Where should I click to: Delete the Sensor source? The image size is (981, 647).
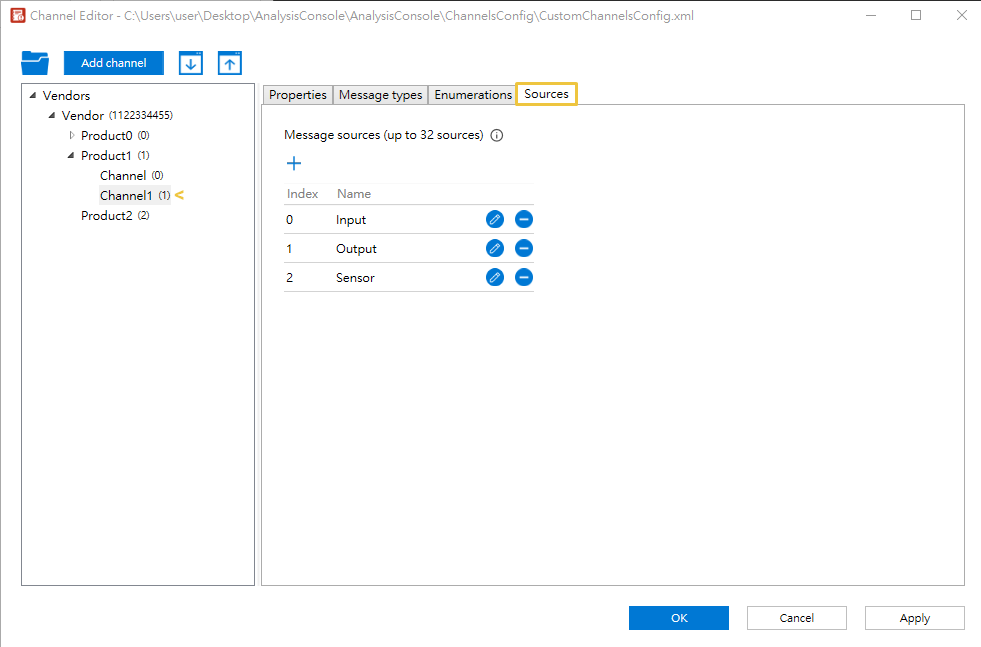point(524,278)
